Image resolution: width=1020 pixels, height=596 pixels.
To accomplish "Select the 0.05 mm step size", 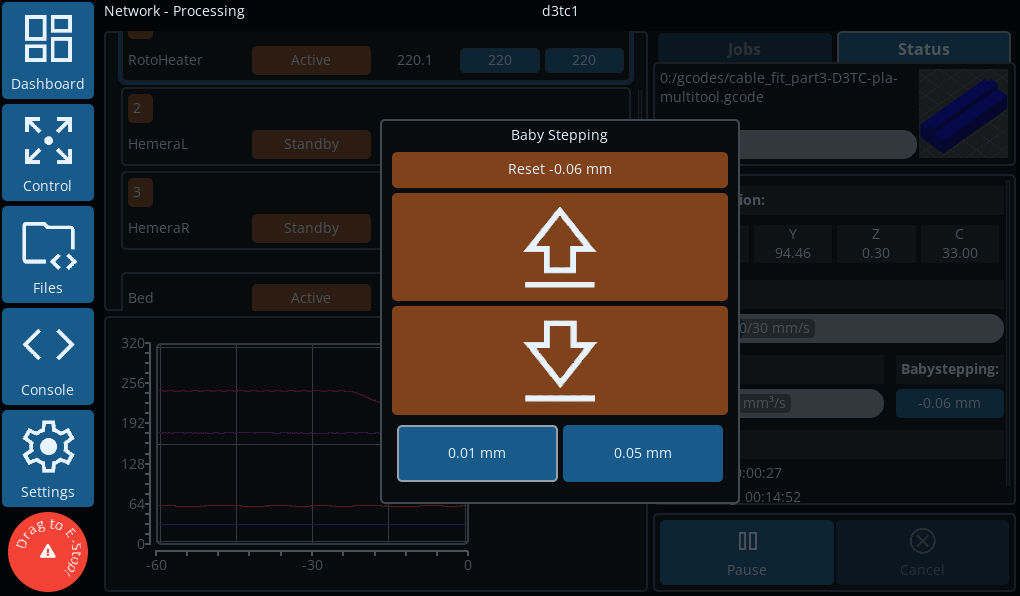I will tap(642, 453).
